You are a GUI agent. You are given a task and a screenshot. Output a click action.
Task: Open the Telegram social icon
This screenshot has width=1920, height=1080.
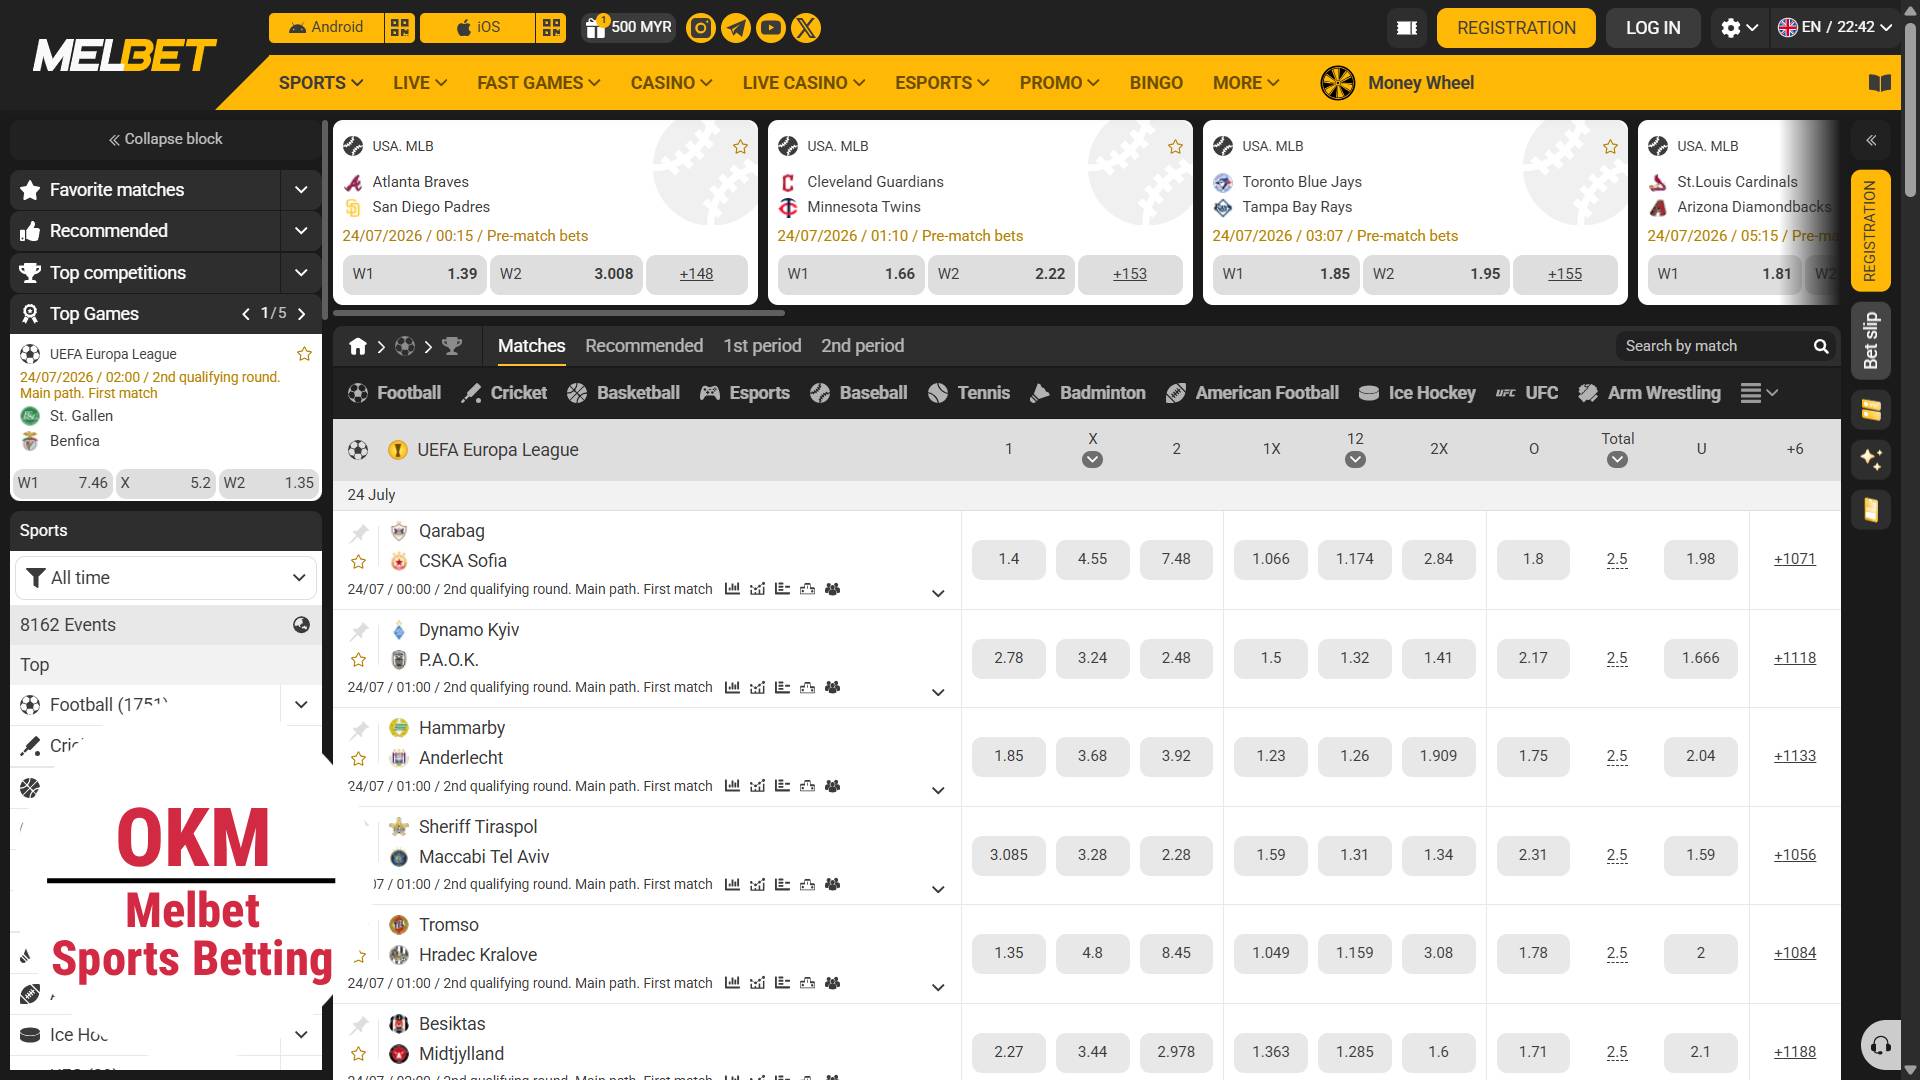click(x=736, y=28)
